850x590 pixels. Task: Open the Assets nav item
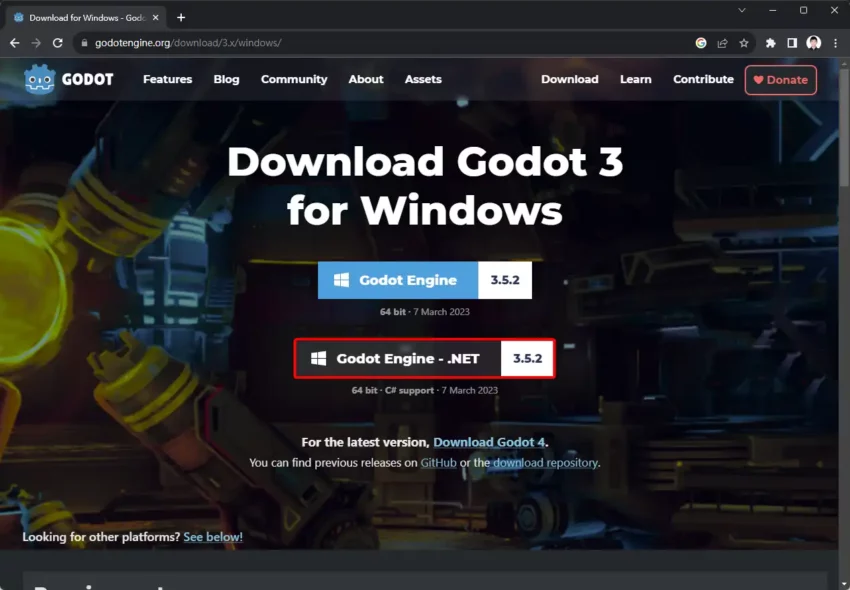point(423,79)
